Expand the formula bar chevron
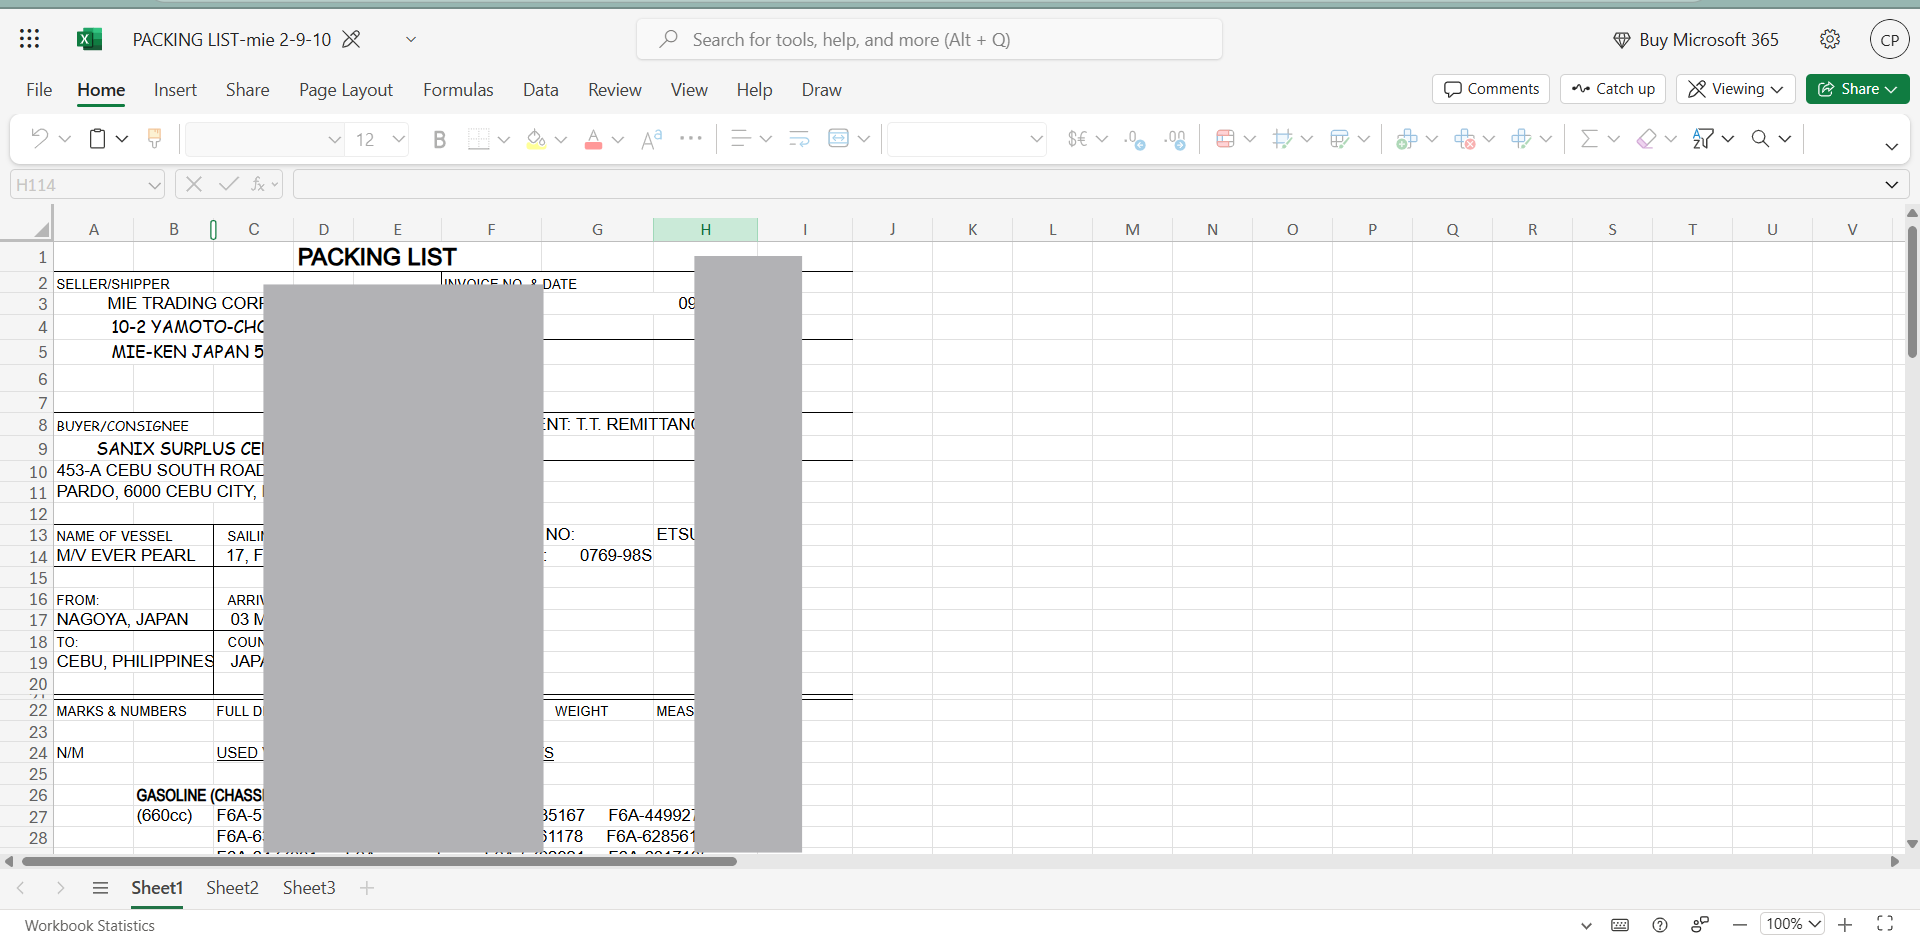1920x935 pixels. click(1891, 185)
